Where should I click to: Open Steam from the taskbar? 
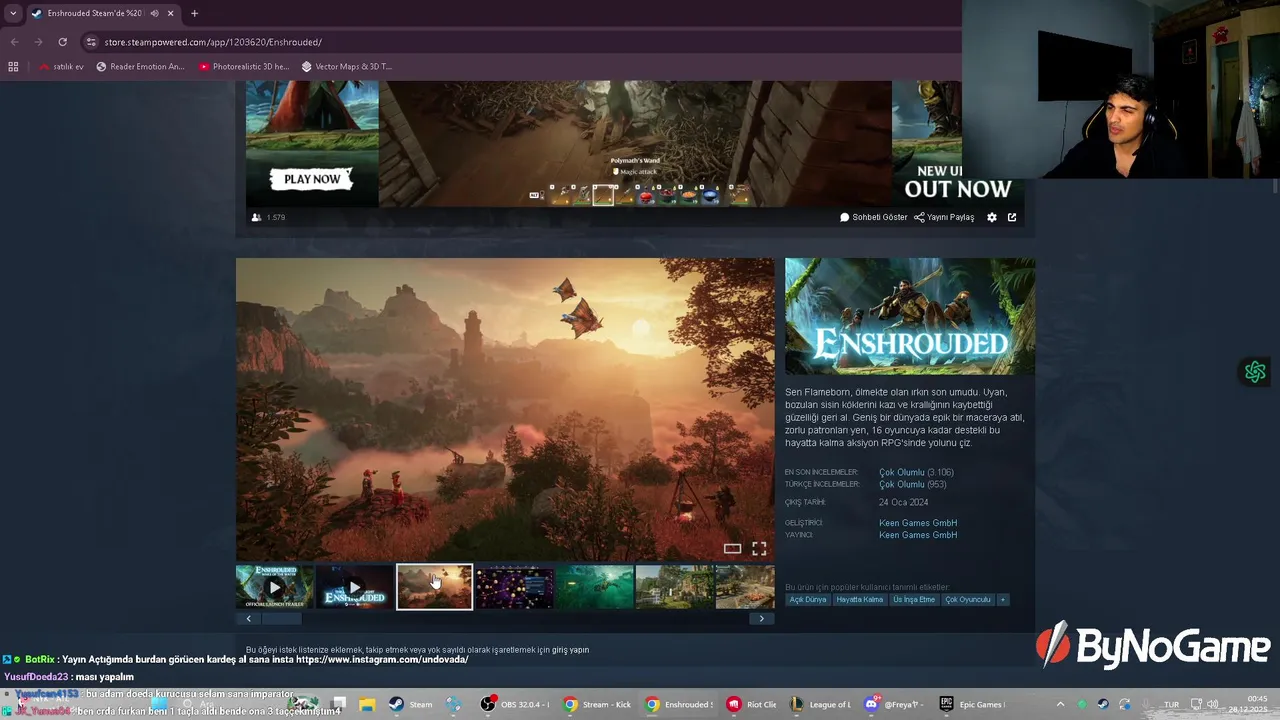tap(410, 704)
